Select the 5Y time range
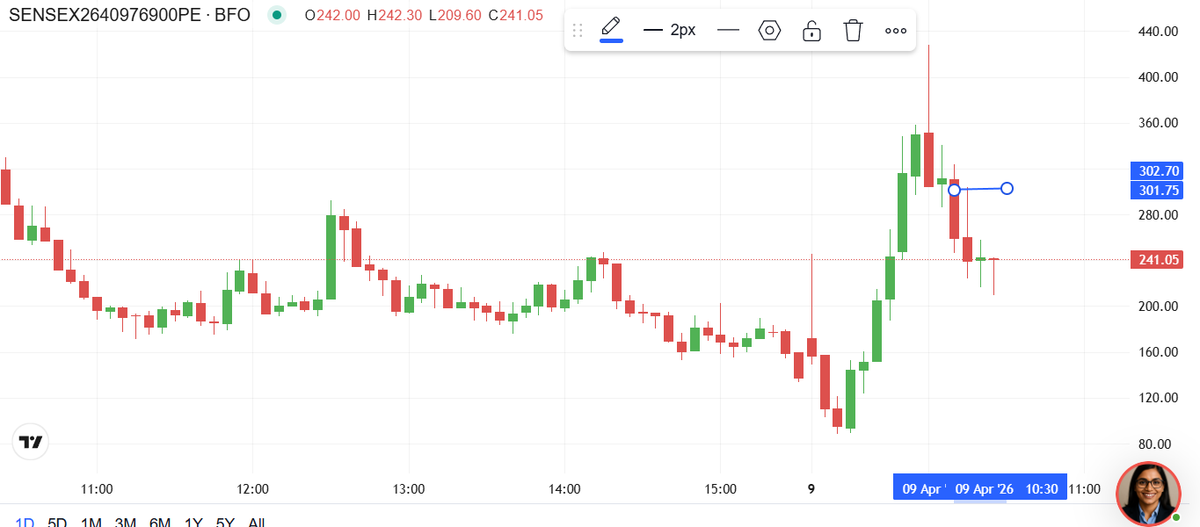Image resolution: width=1200 pixels, height=527 pixels. [226, 522]
